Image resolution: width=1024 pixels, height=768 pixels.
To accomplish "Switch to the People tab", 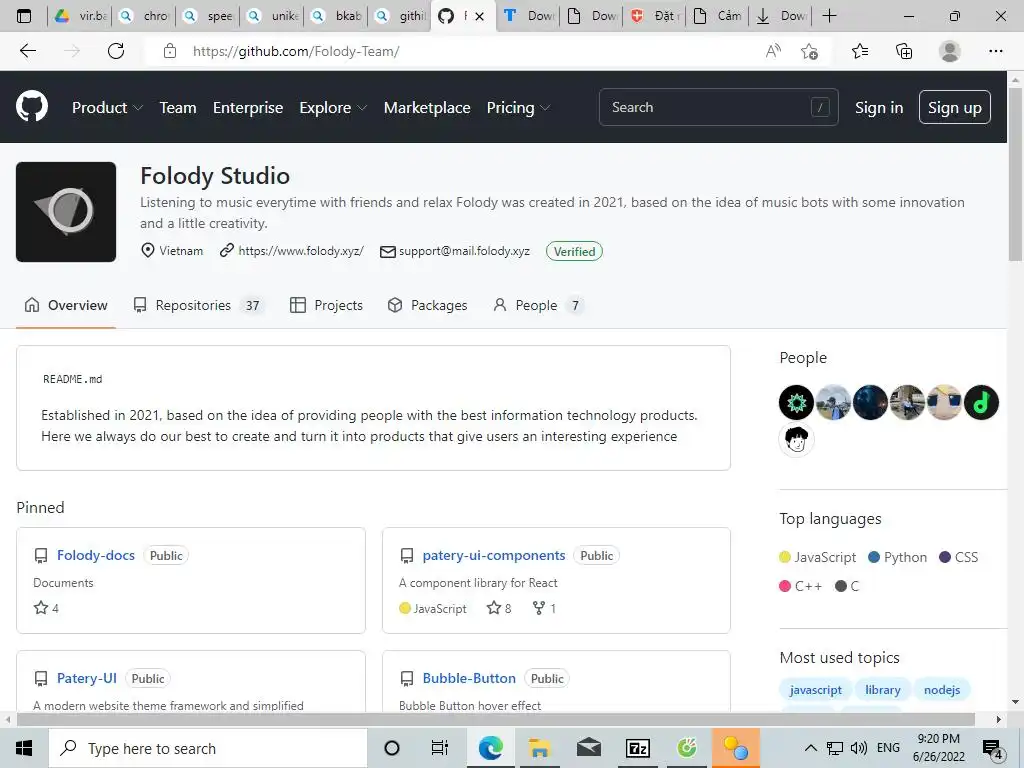I will [537, 305].
